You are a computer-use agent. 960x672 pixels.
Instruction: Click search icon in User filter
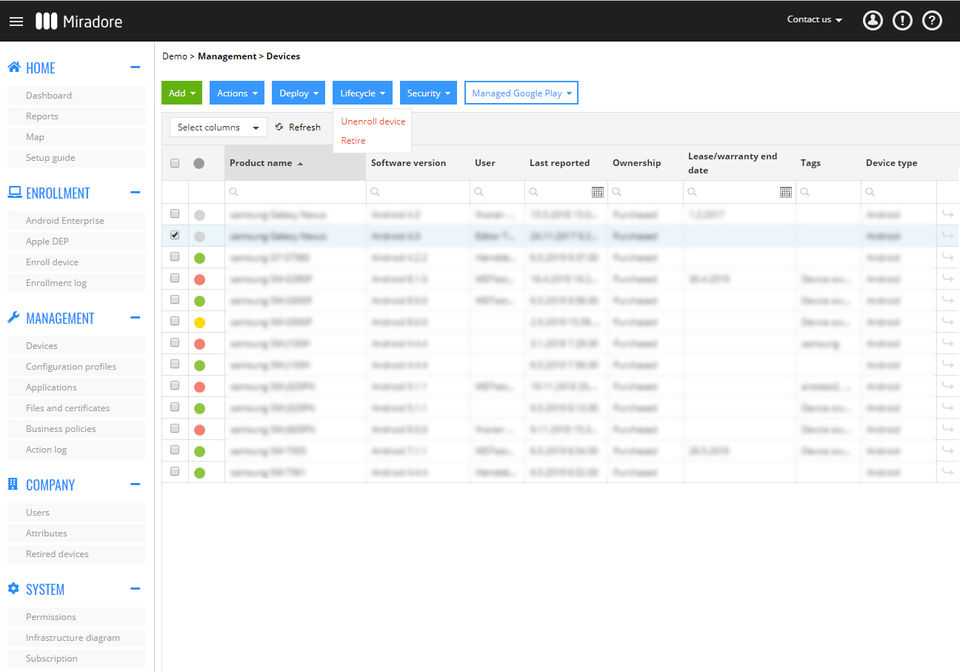(479, 192)
